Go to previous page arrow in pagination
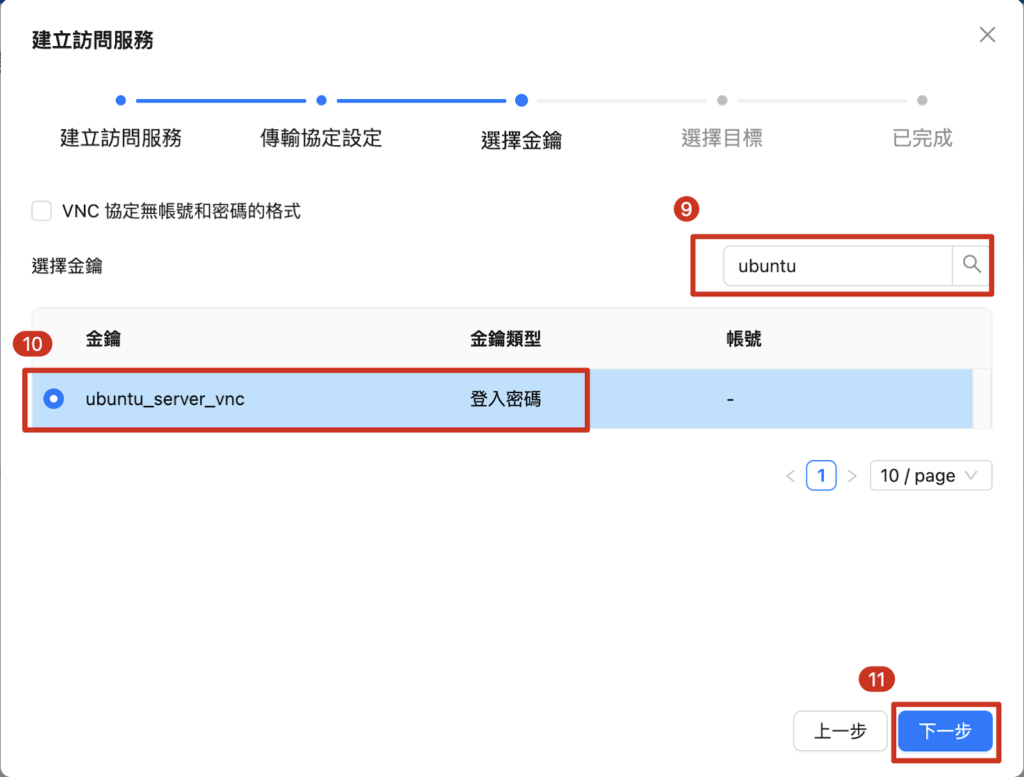The image size is (1024, 777). (791, 476)
